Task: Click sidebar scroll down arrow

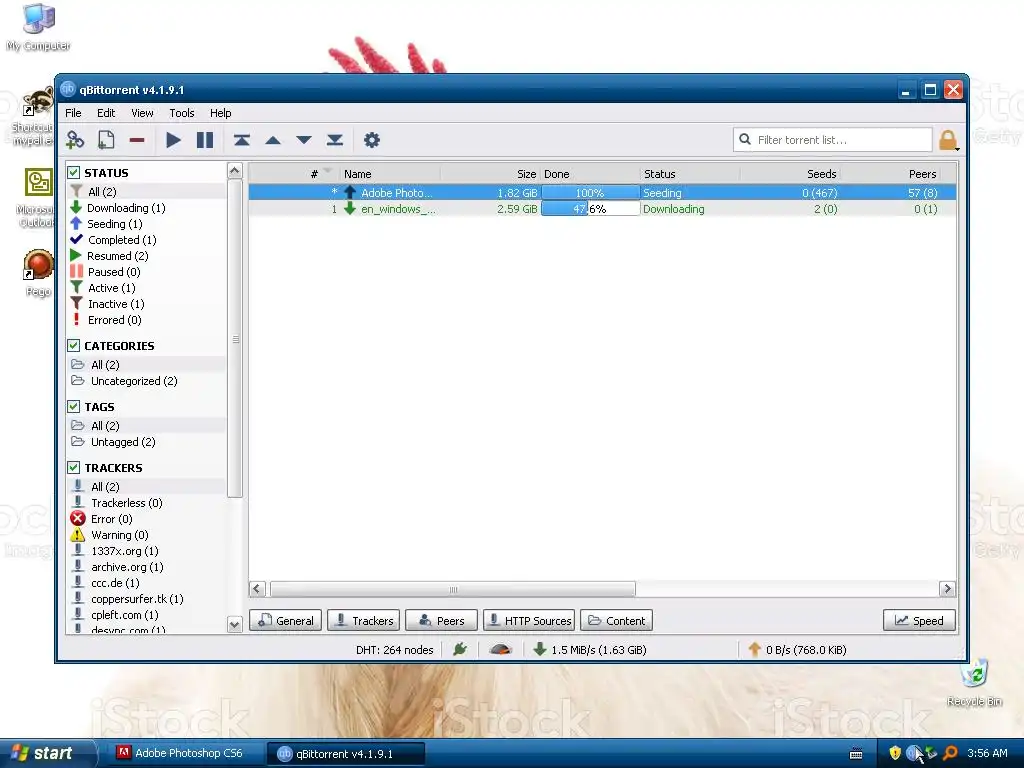Action: coord(234,624)
